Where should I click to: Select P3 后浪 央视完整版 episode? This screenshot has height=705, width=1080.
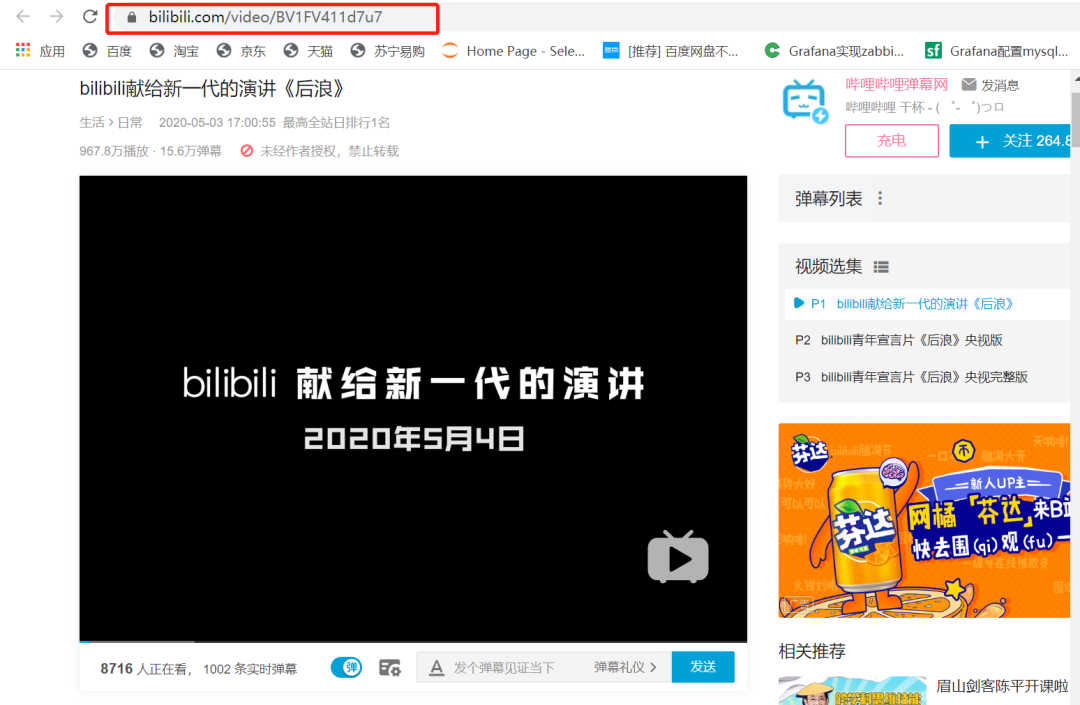click(911, 377)
